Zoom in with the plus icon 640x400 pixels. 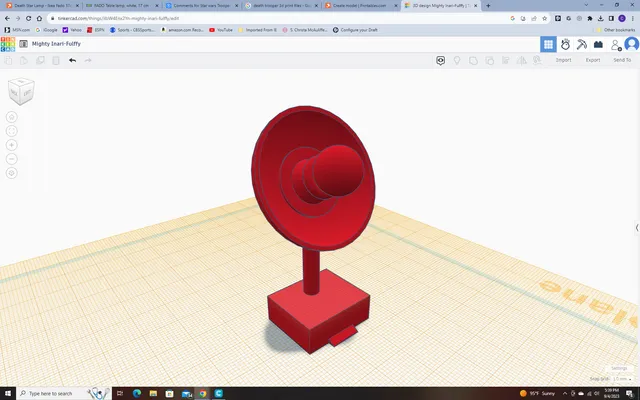[x=11, y=145]
